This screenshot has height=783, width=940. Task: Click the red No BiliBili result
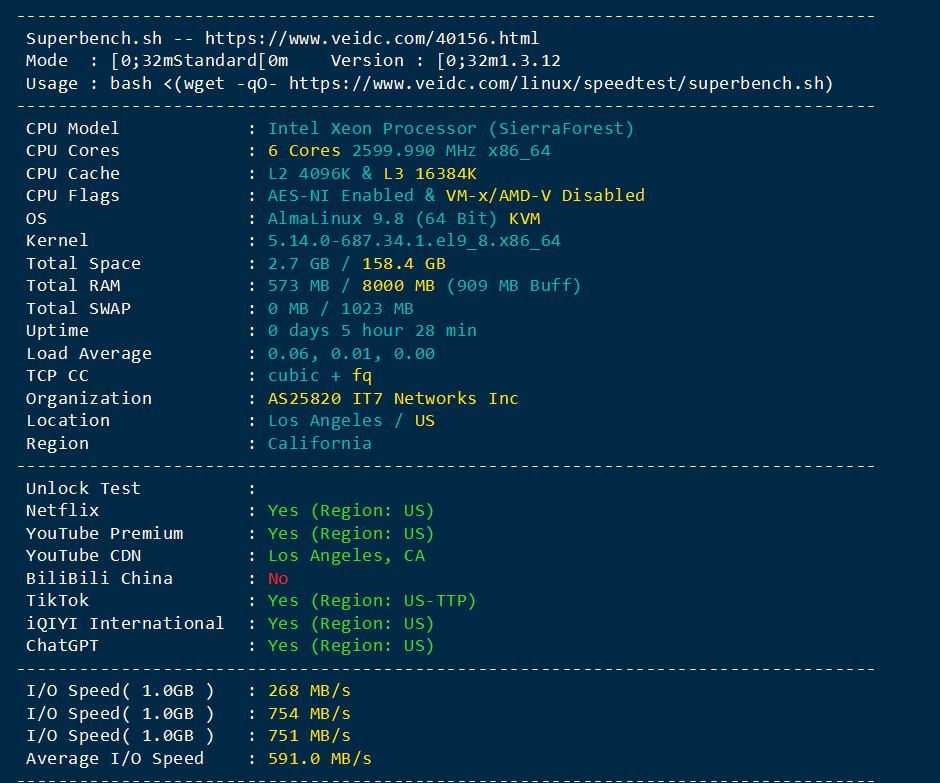278,578
